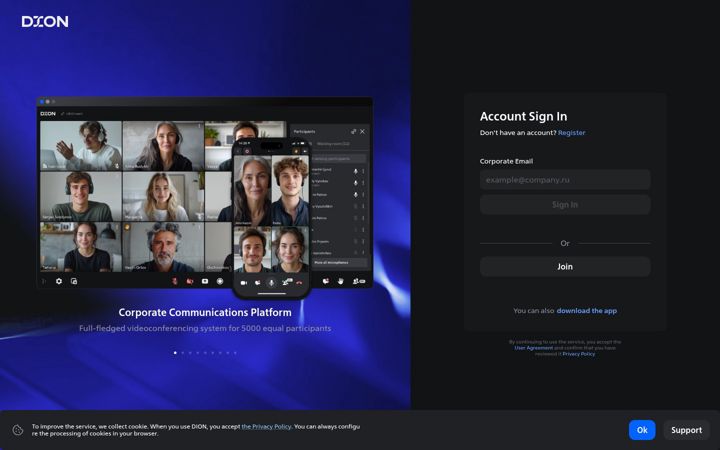
Task: Select the first carousel dot indicator
Action: coord(175,353)
